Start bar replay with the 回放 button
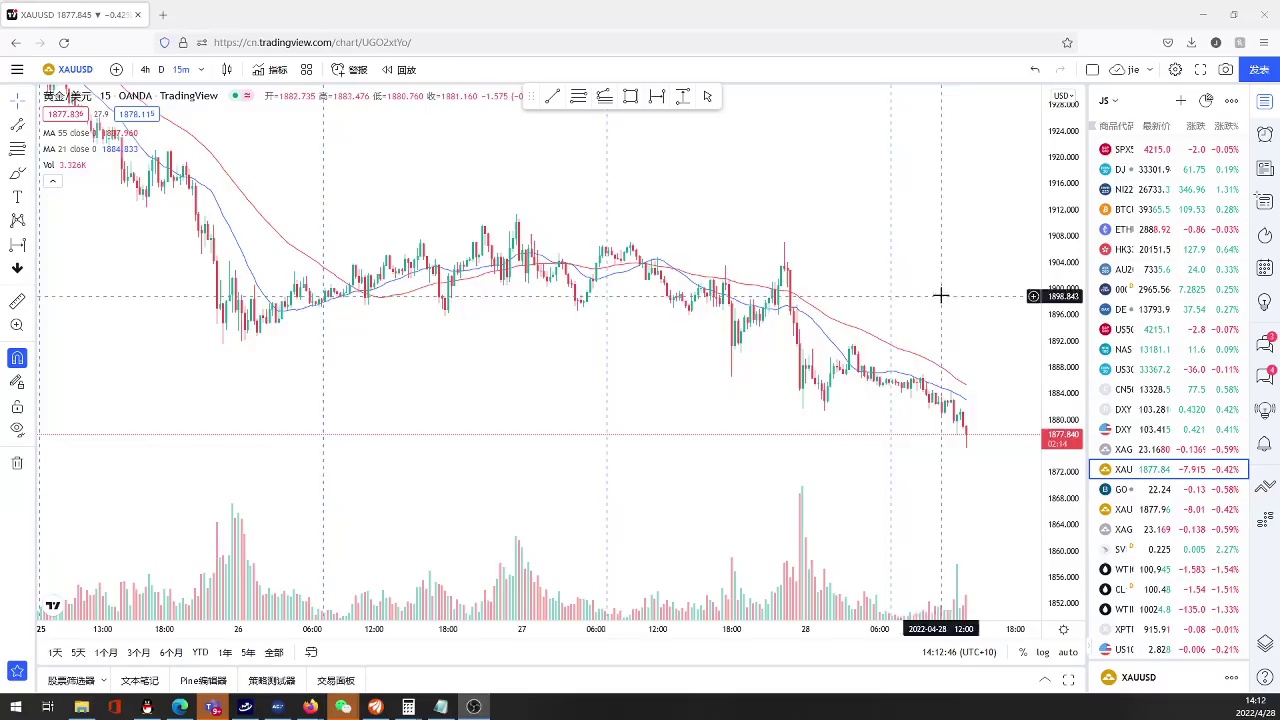The height and width of the screenshot is (720, 1280). (399, 70)
